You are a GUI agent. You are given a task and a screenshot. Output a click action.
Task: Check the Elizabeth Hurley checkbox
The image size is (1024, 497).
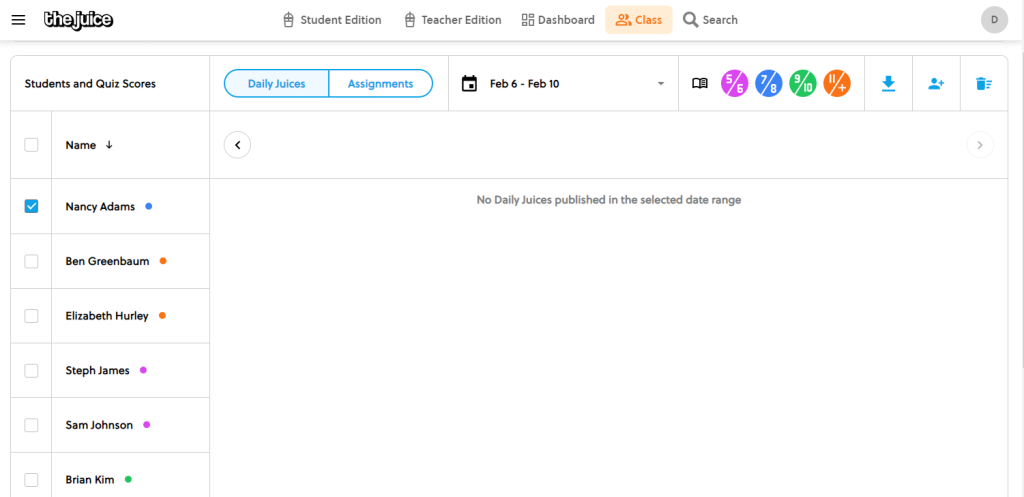(x=31, y=316)
